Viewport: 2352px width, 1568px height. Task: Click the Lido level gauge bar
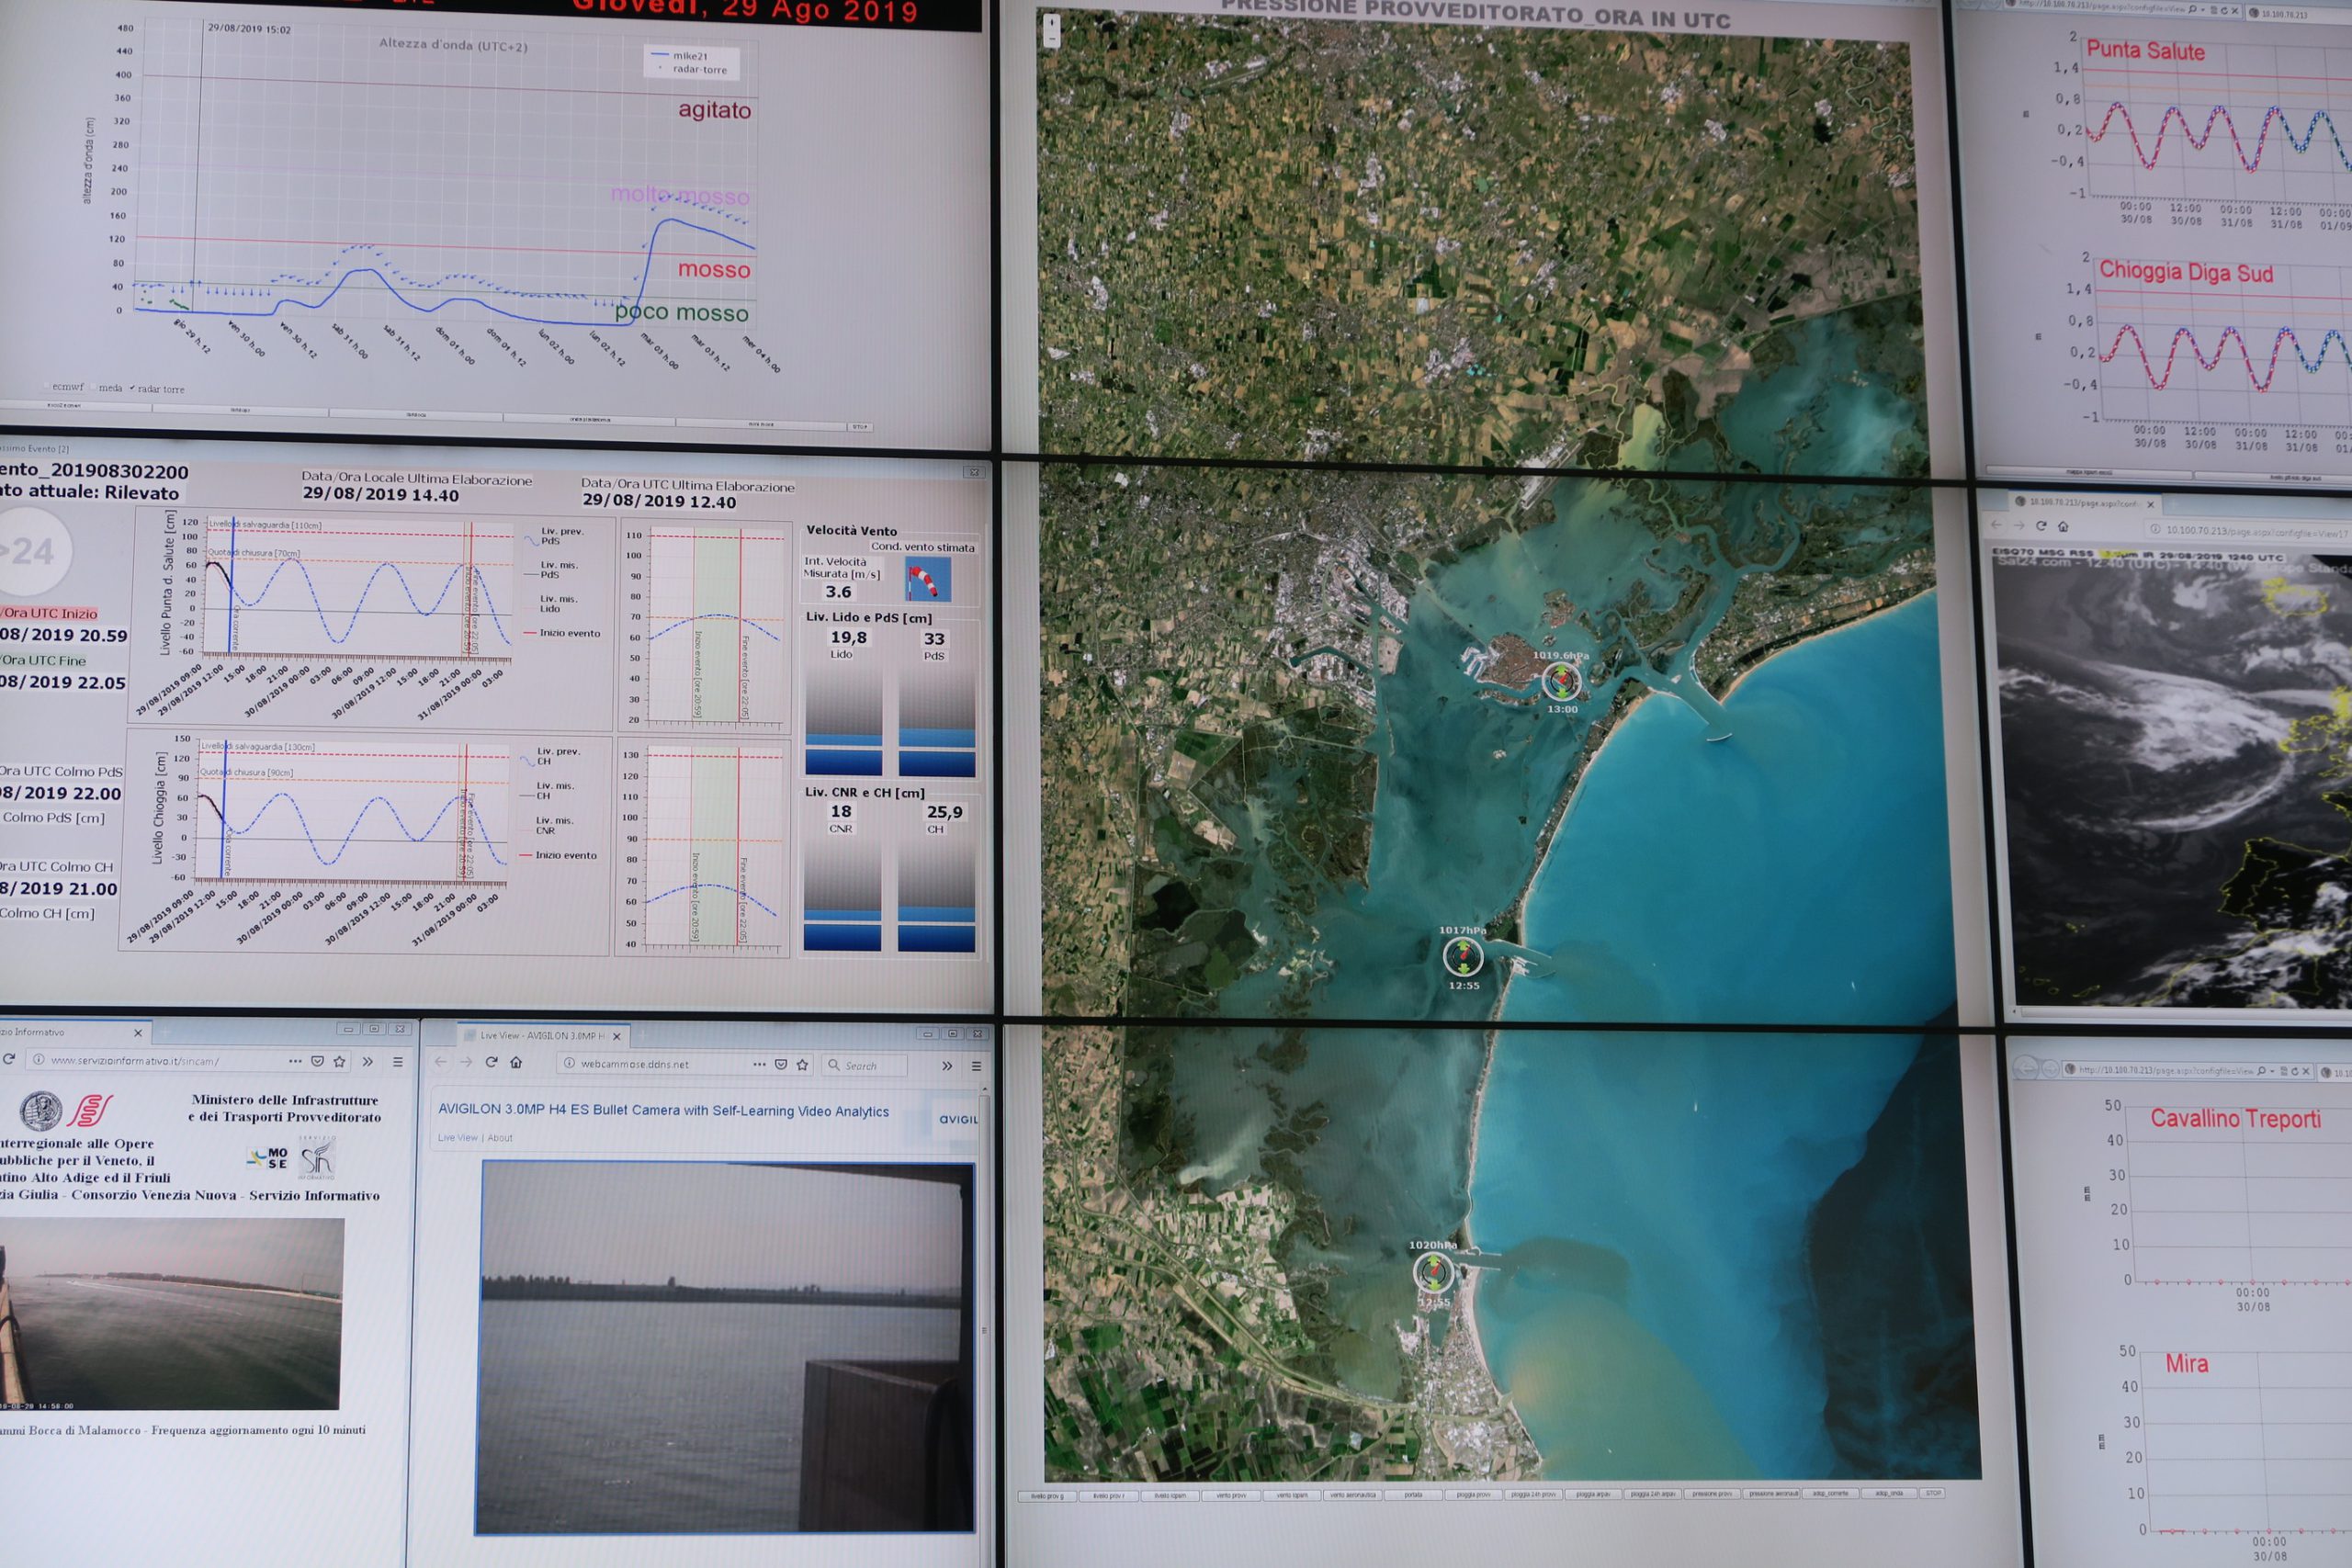click(x=843, y=721)
